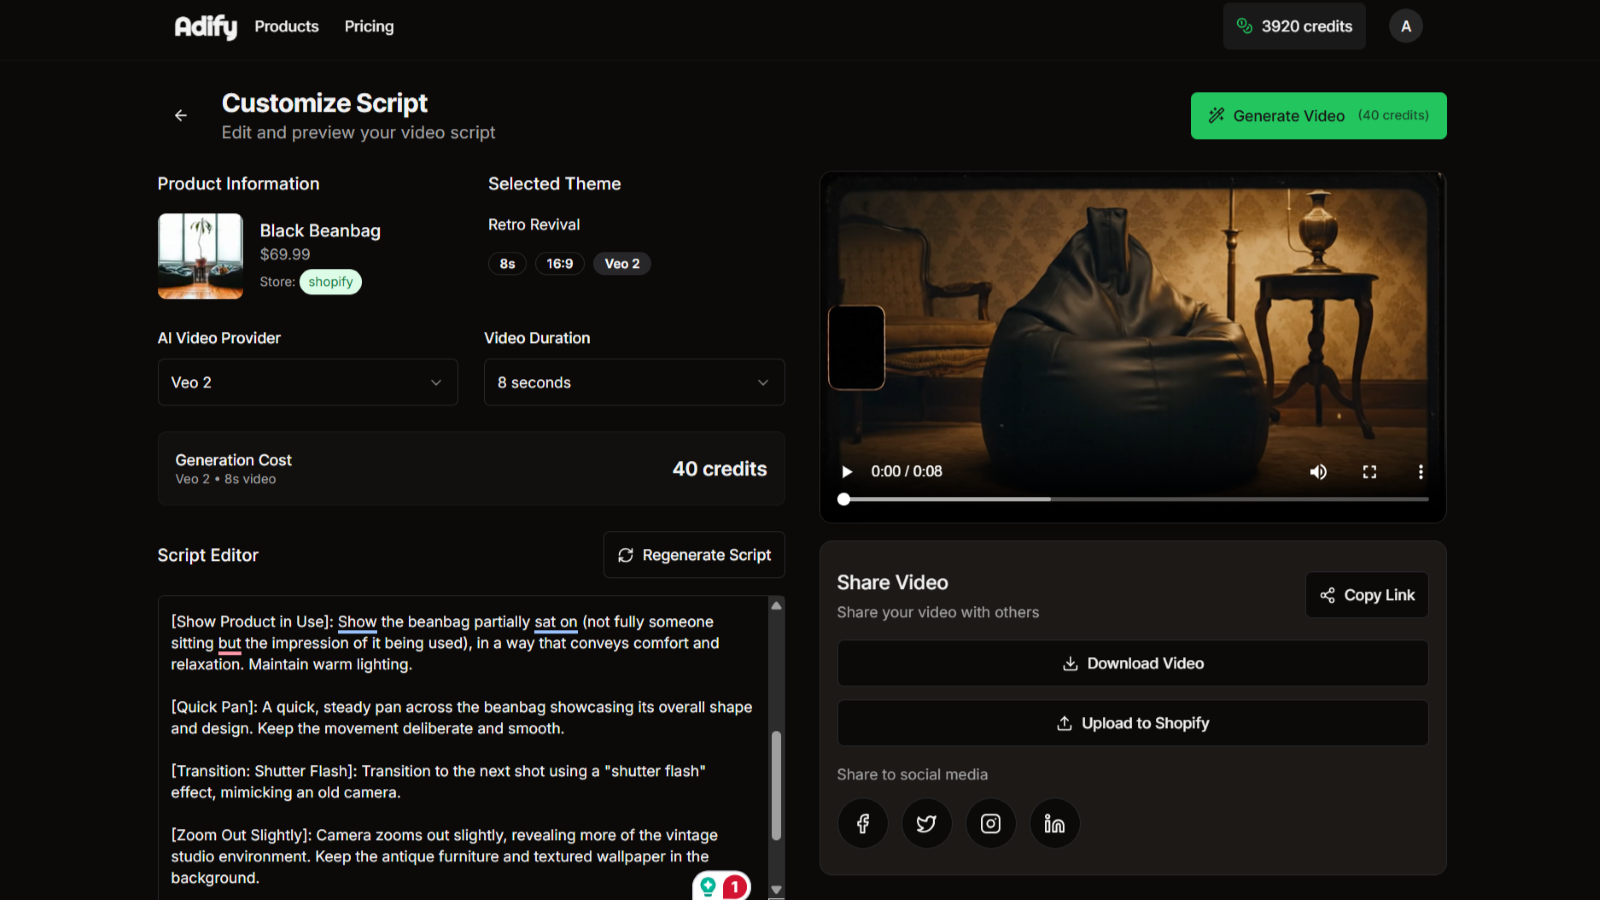The image size is (1600, 900).
Task: Open the Video Duration dropdown
Action: click(633, 382)
